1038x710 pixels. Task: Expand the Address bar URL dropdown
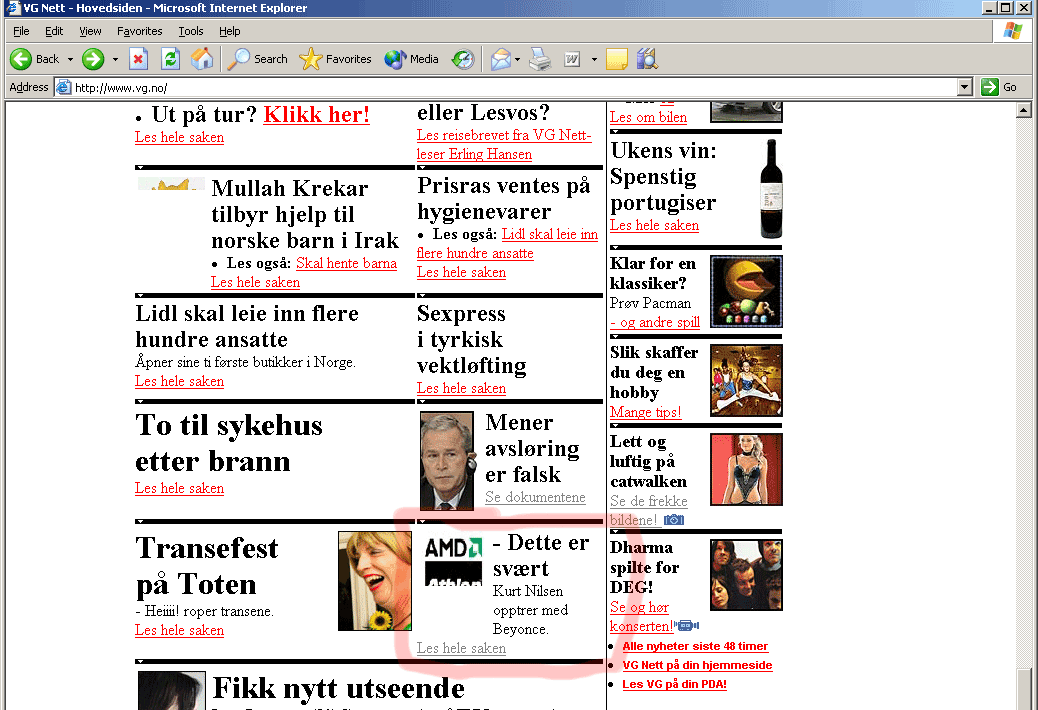(x=965, y=87)
